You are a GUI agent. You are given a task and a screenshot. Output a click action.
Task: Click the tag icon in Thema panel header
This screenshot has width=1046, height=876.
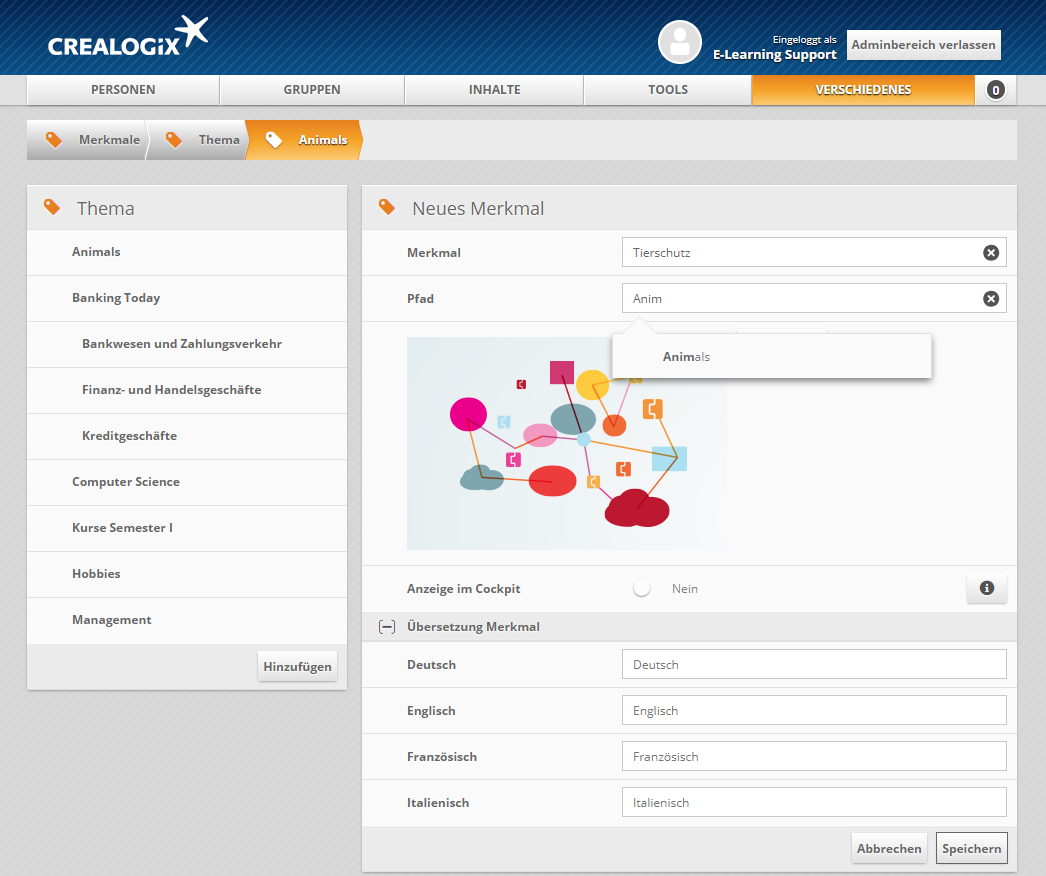52,208
